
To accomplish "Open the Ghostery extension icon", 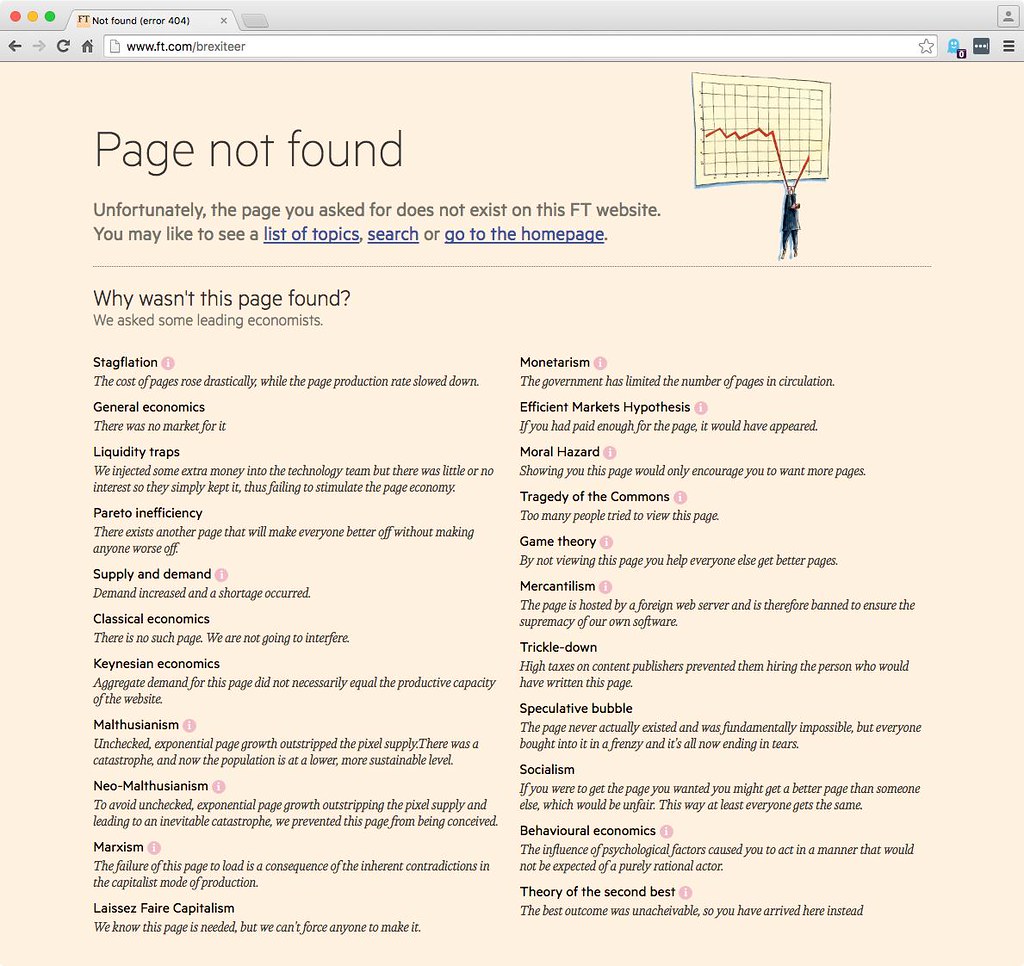I will (x=955, y=47).
